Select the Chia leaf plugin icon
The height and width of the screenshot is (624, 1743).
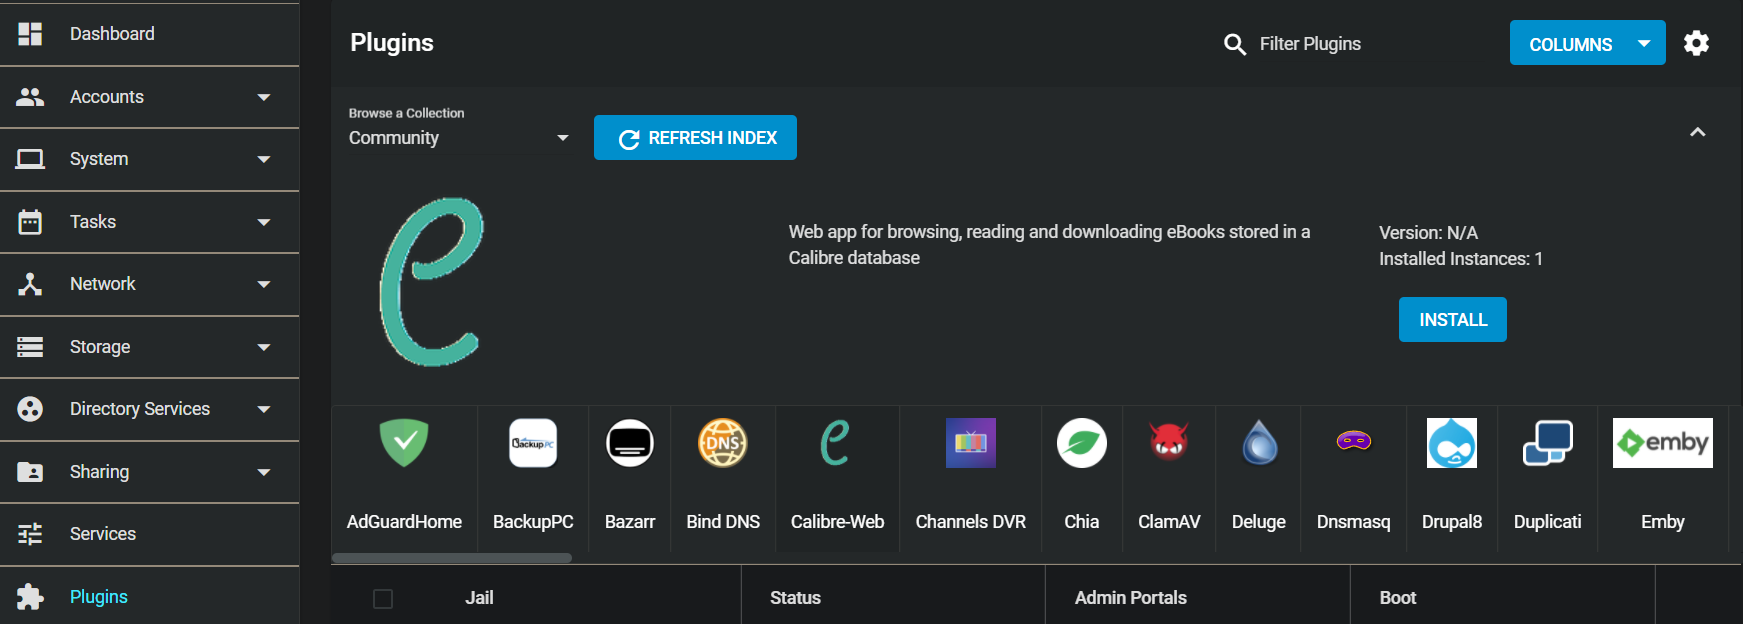(x=1082, y=443)
